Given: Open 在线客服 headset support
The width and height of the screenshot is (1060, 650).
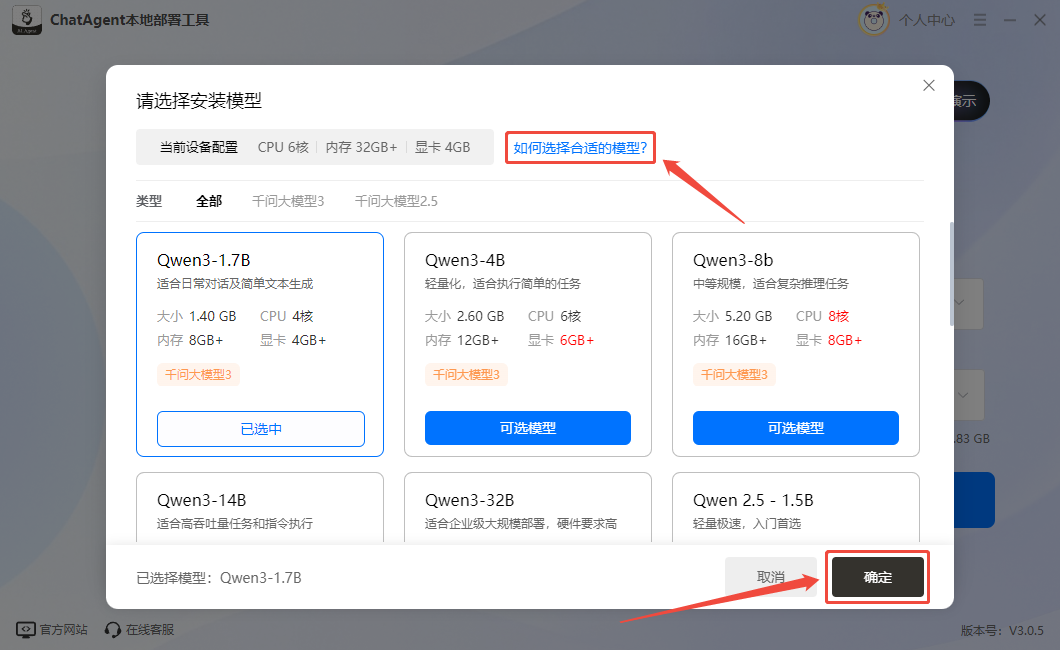Looking at the screenshot, I should (140, 629).
